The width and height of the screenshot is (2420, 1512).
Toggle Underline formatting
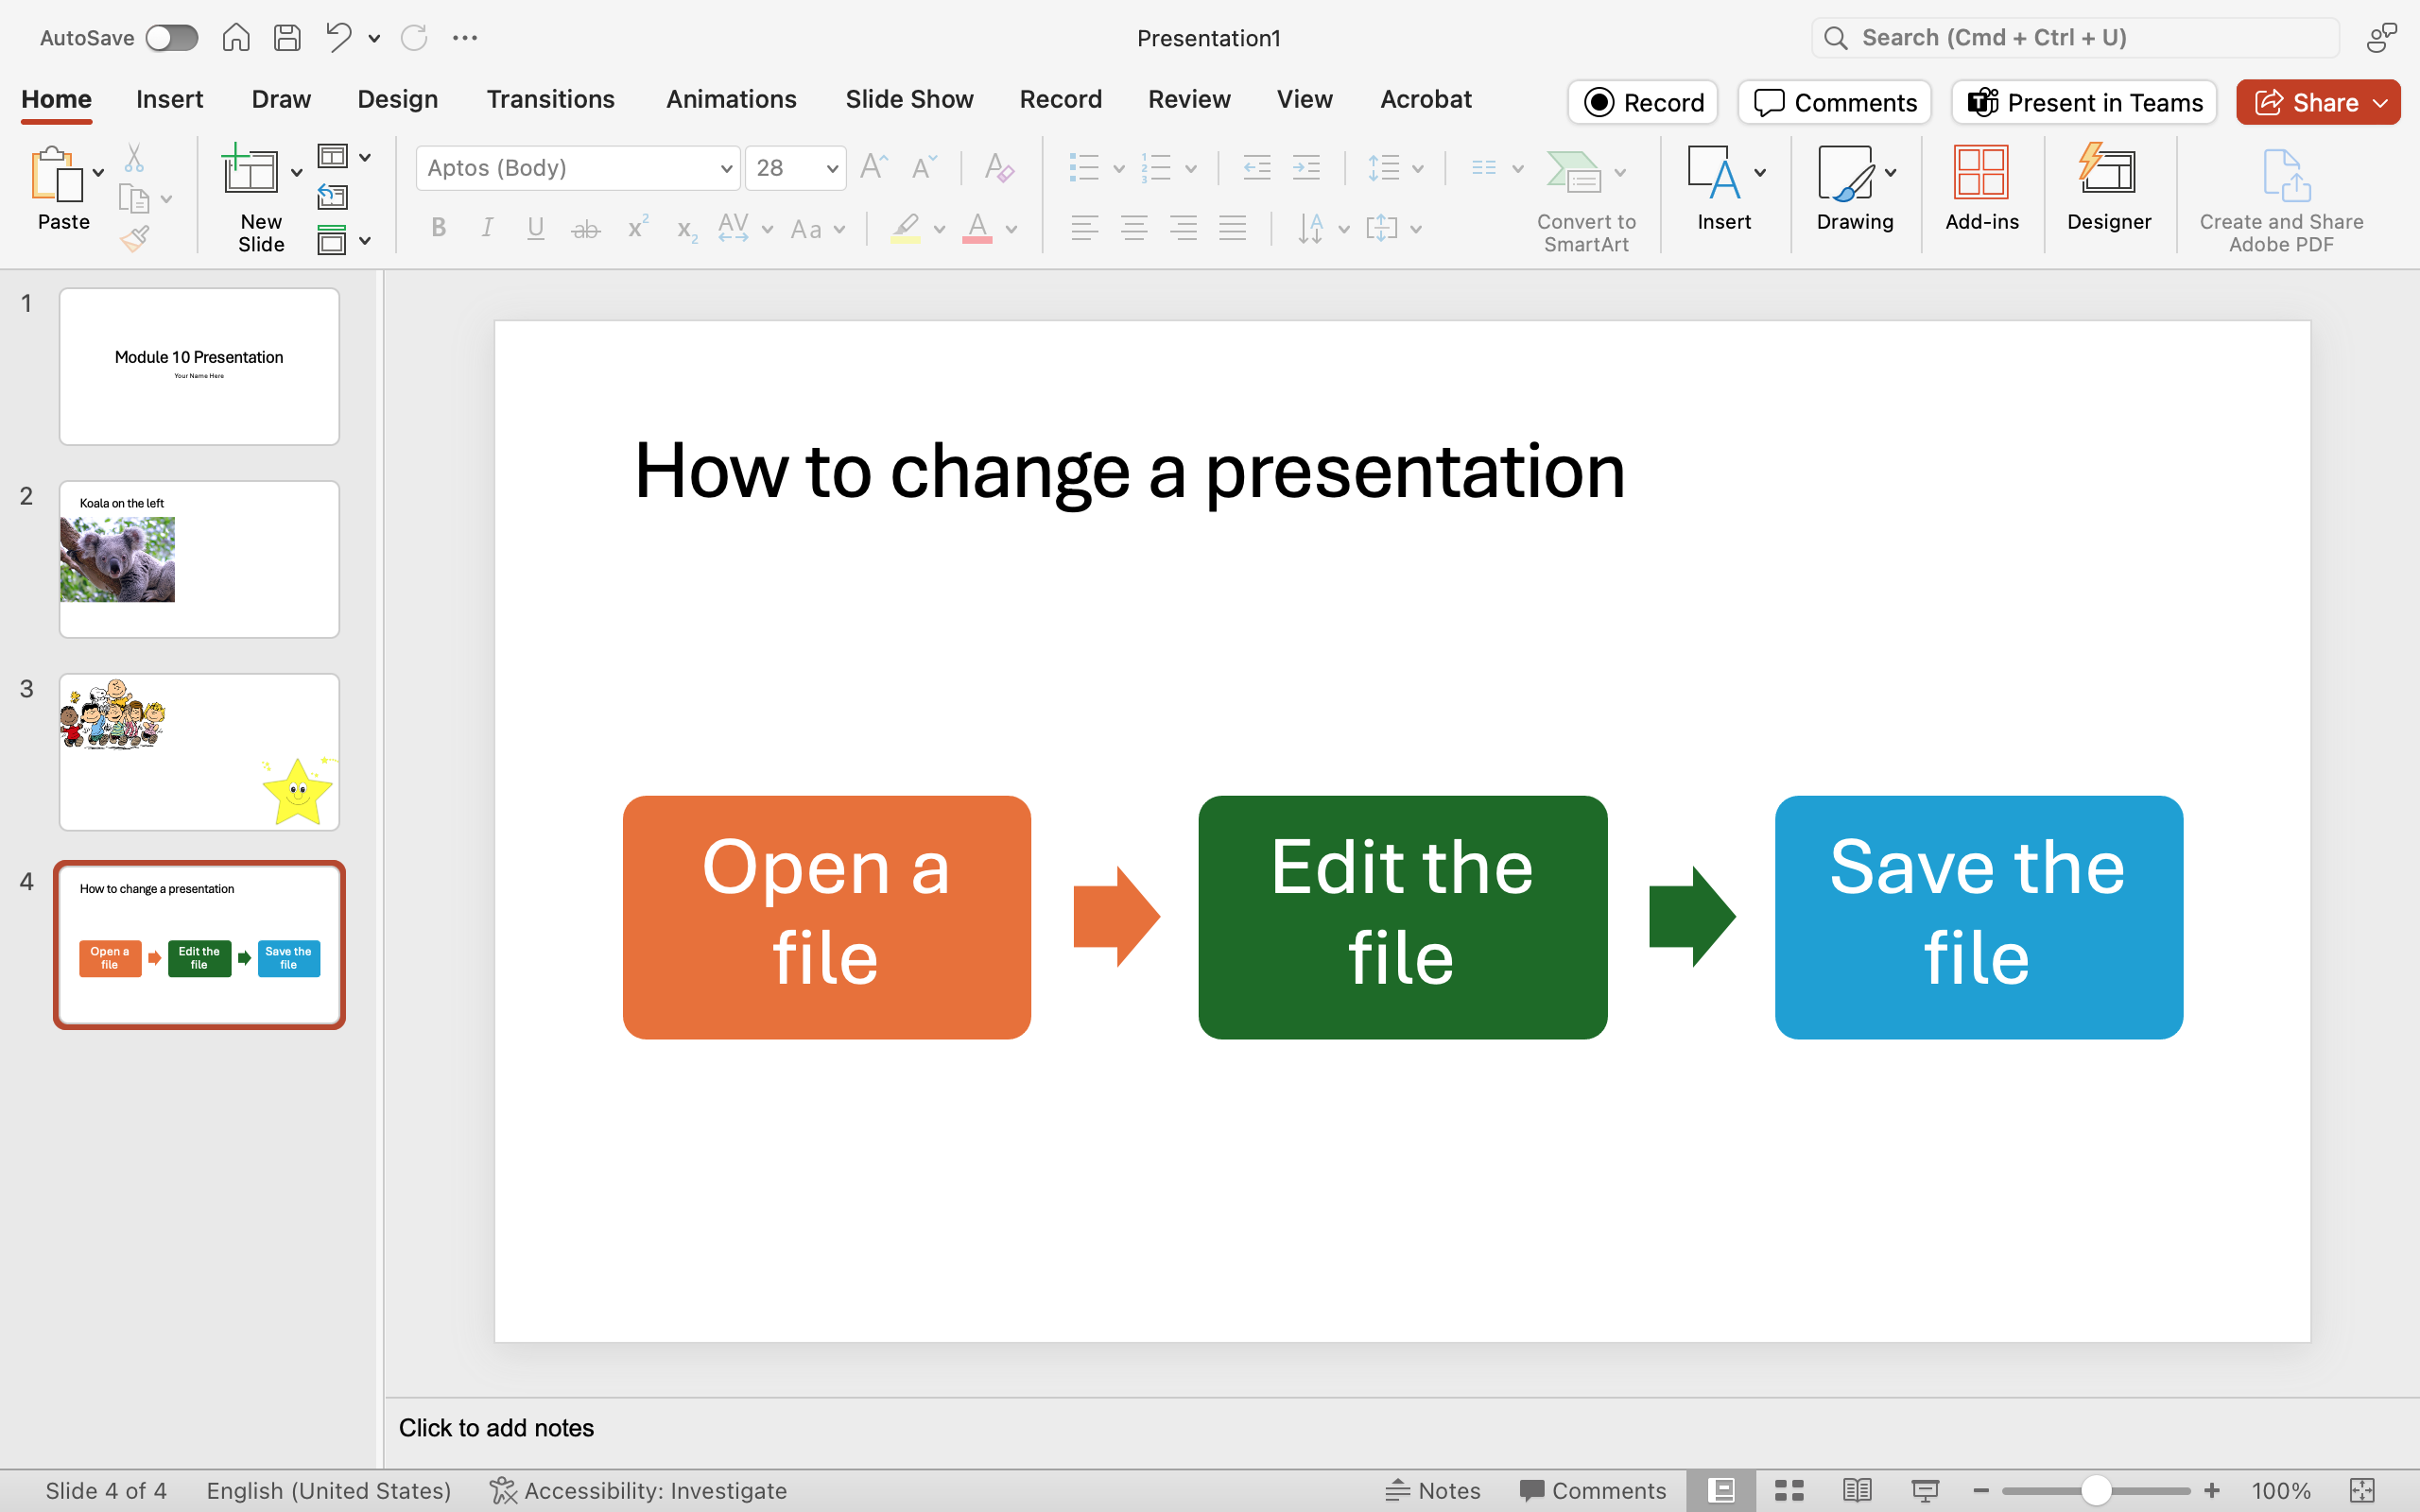(x=536, y=229)
